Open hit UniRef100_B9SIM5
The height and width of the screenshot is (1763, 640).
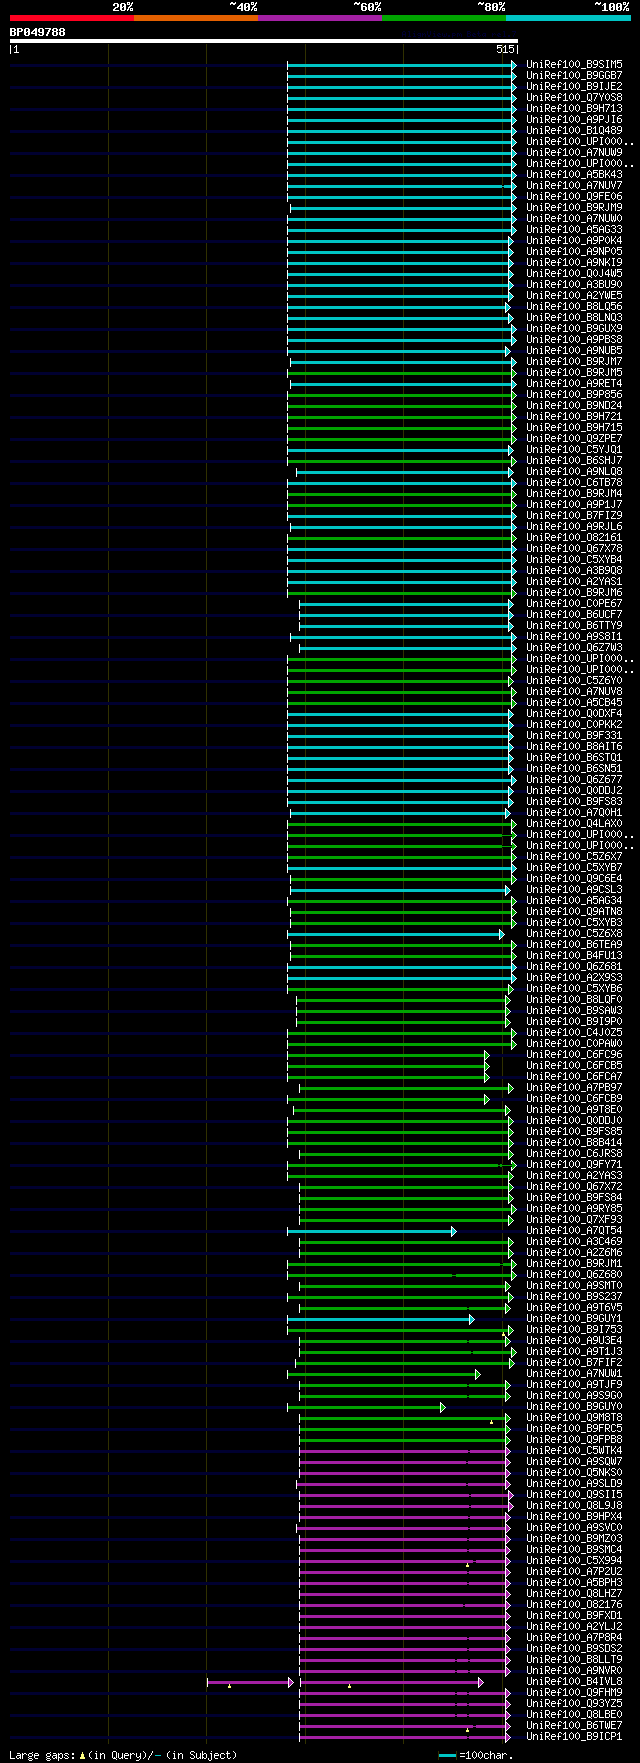tap(574, 64)
